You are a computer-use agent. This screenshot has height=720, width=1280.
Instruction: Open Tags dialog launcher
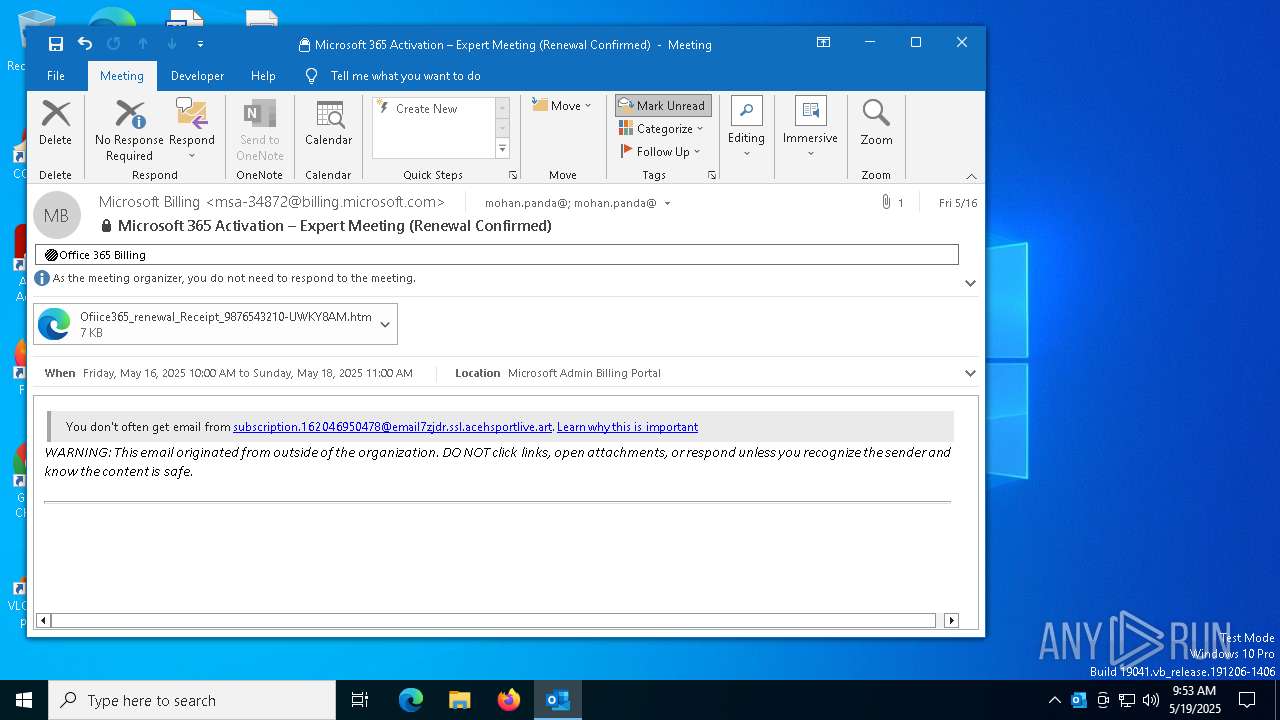[712, 175]
